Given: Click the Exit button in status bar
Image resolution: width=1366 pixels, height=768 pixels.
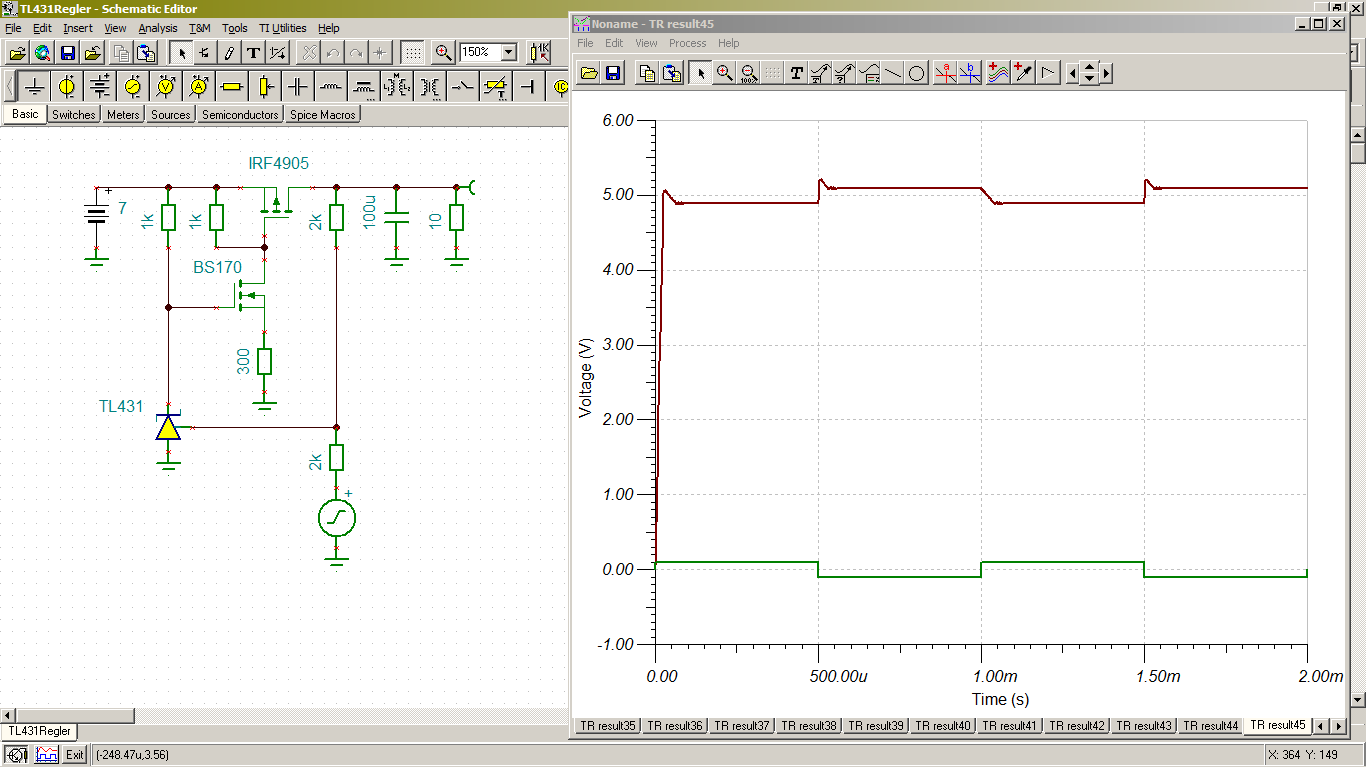Looking at the screenshot, I should 75,755.
